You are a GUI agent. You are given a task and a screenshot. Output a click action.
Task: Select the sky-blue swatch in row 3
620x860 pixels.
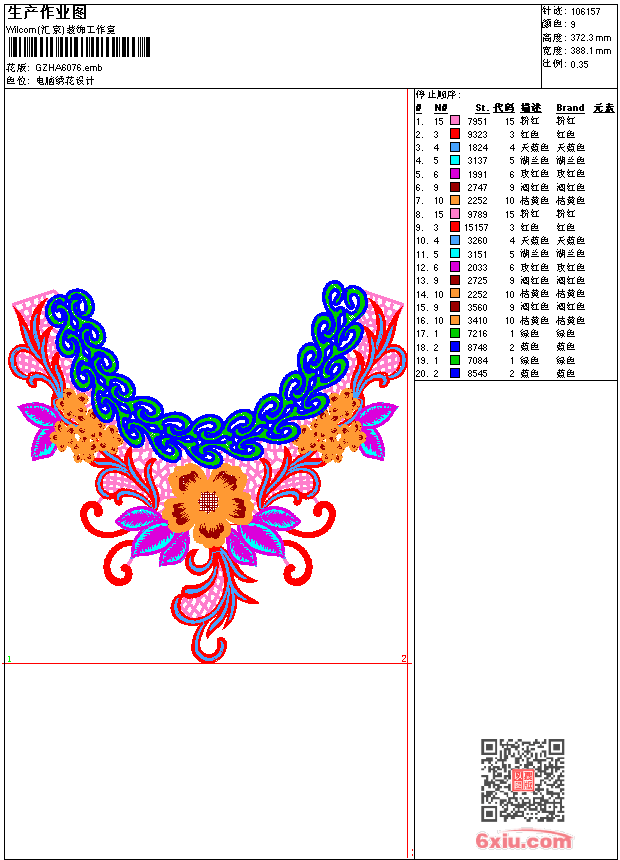(455, 147)
